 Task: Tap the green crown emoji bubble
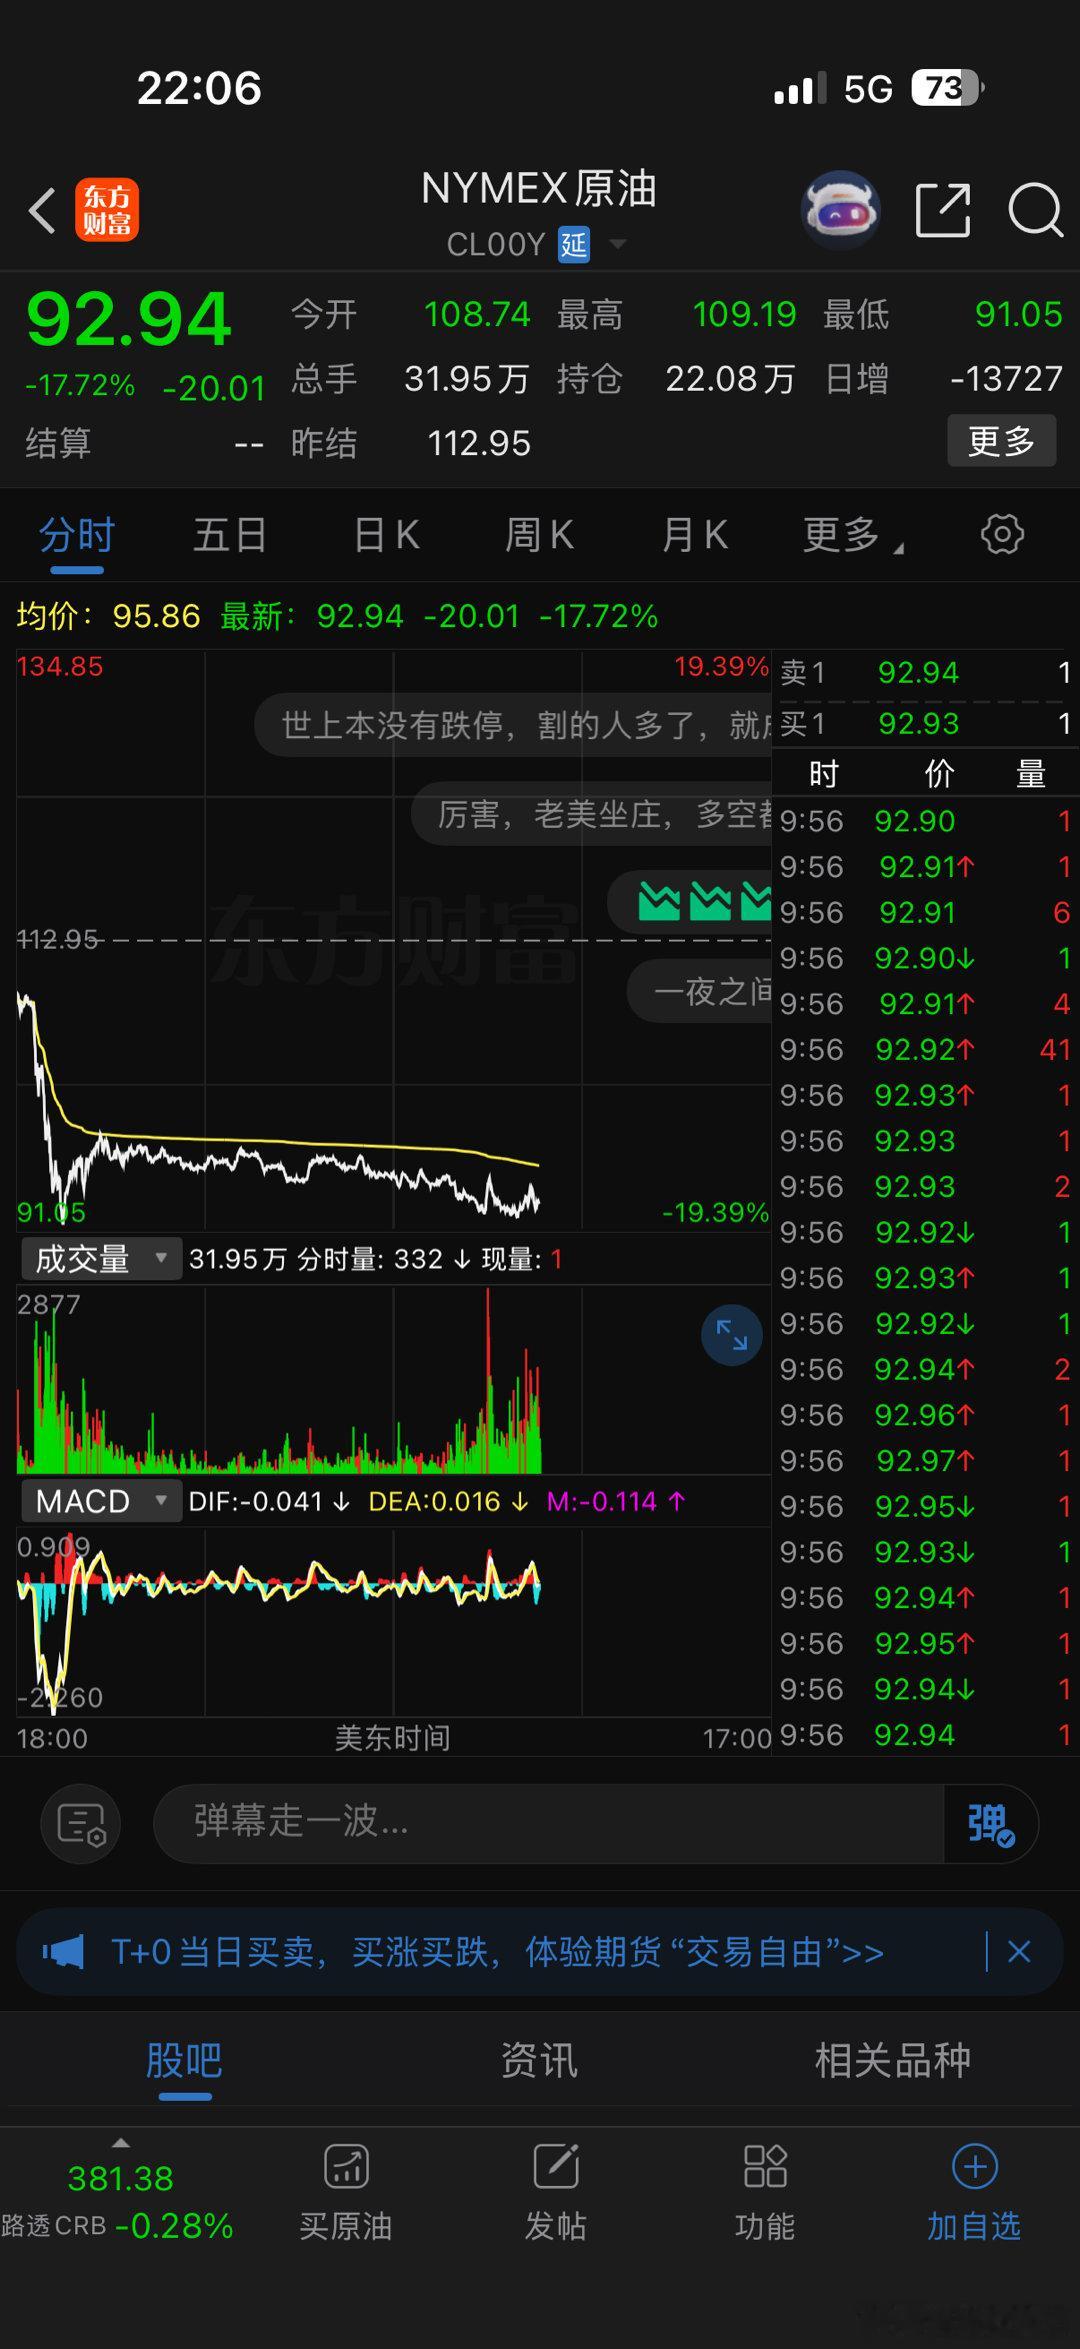690,902
